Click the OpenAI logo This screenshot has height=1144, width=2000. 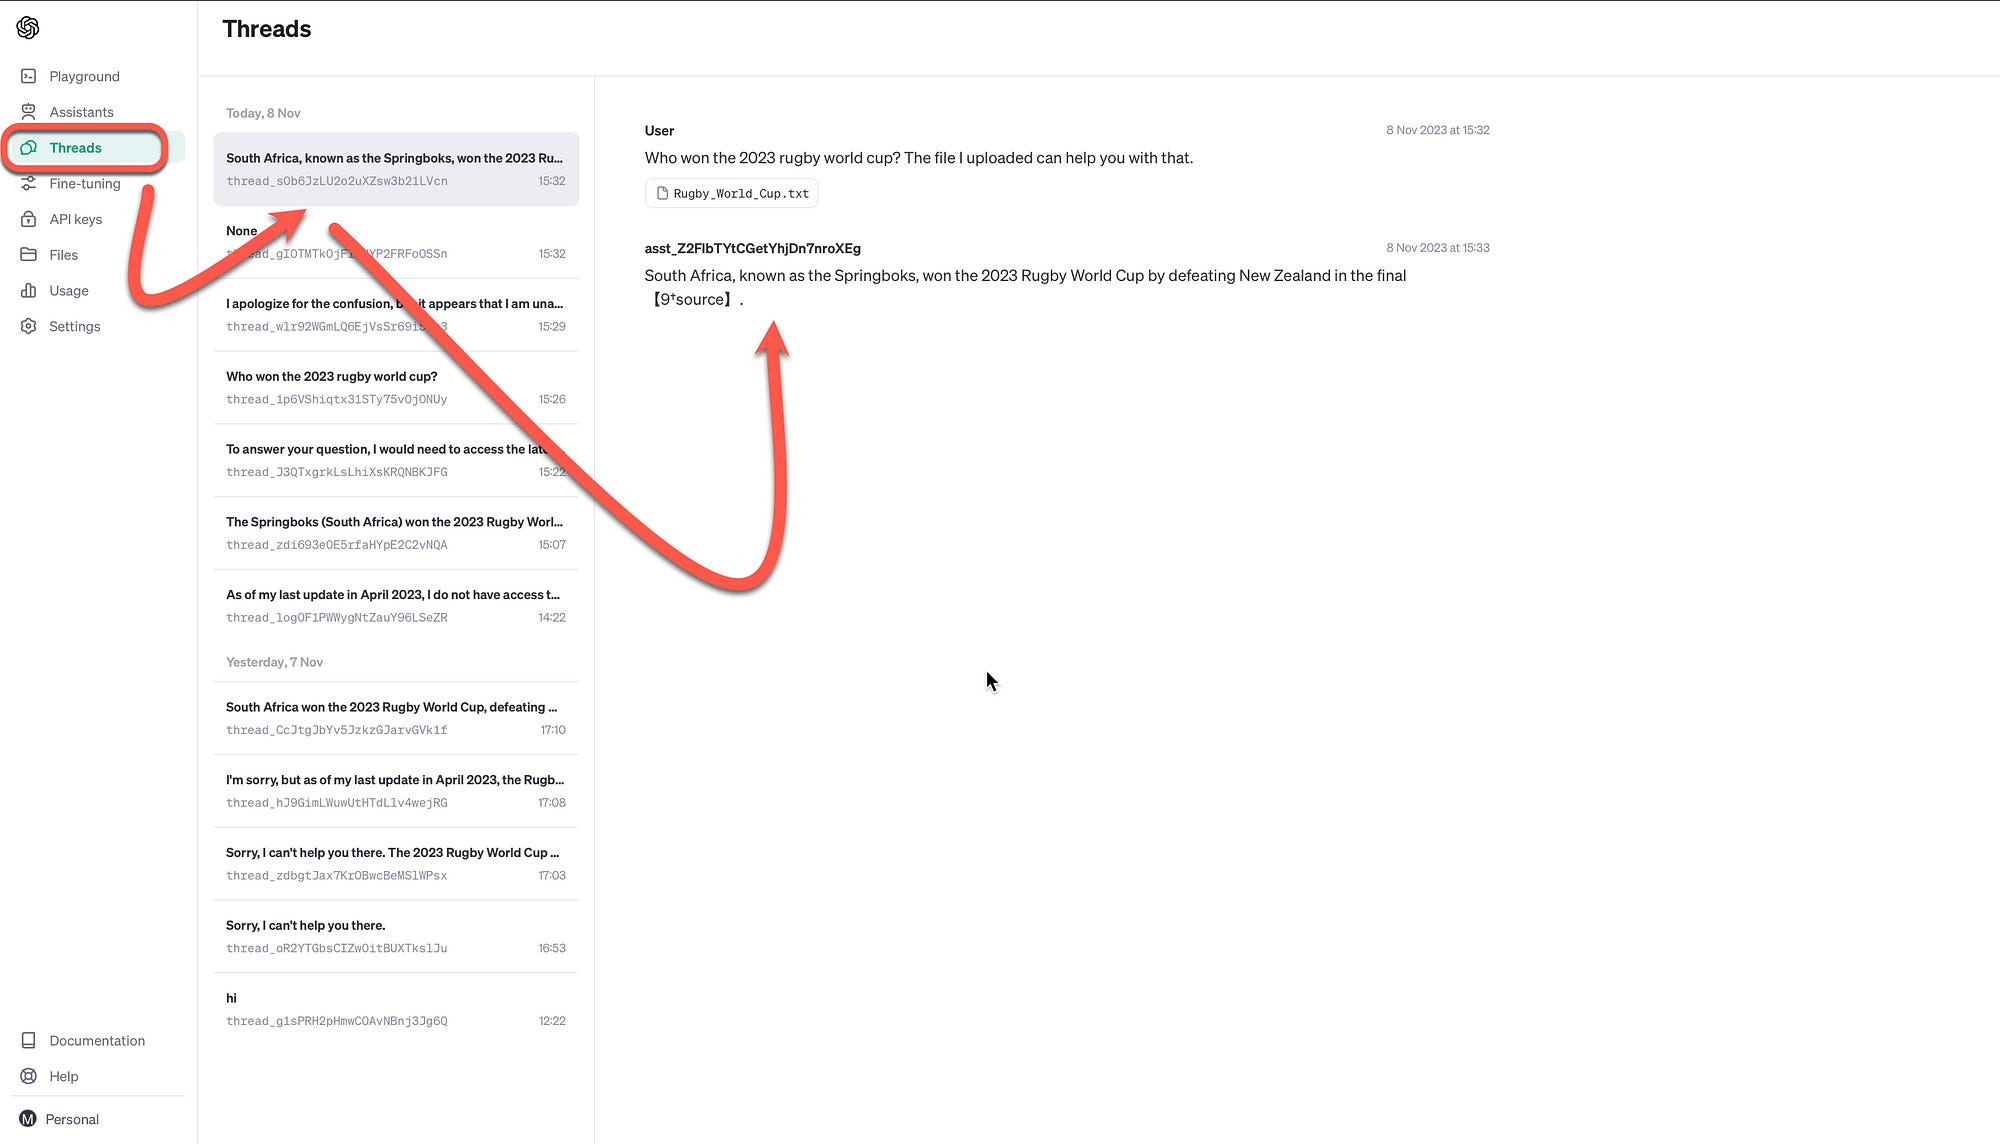pyautogui.click(x=27, y=27)
